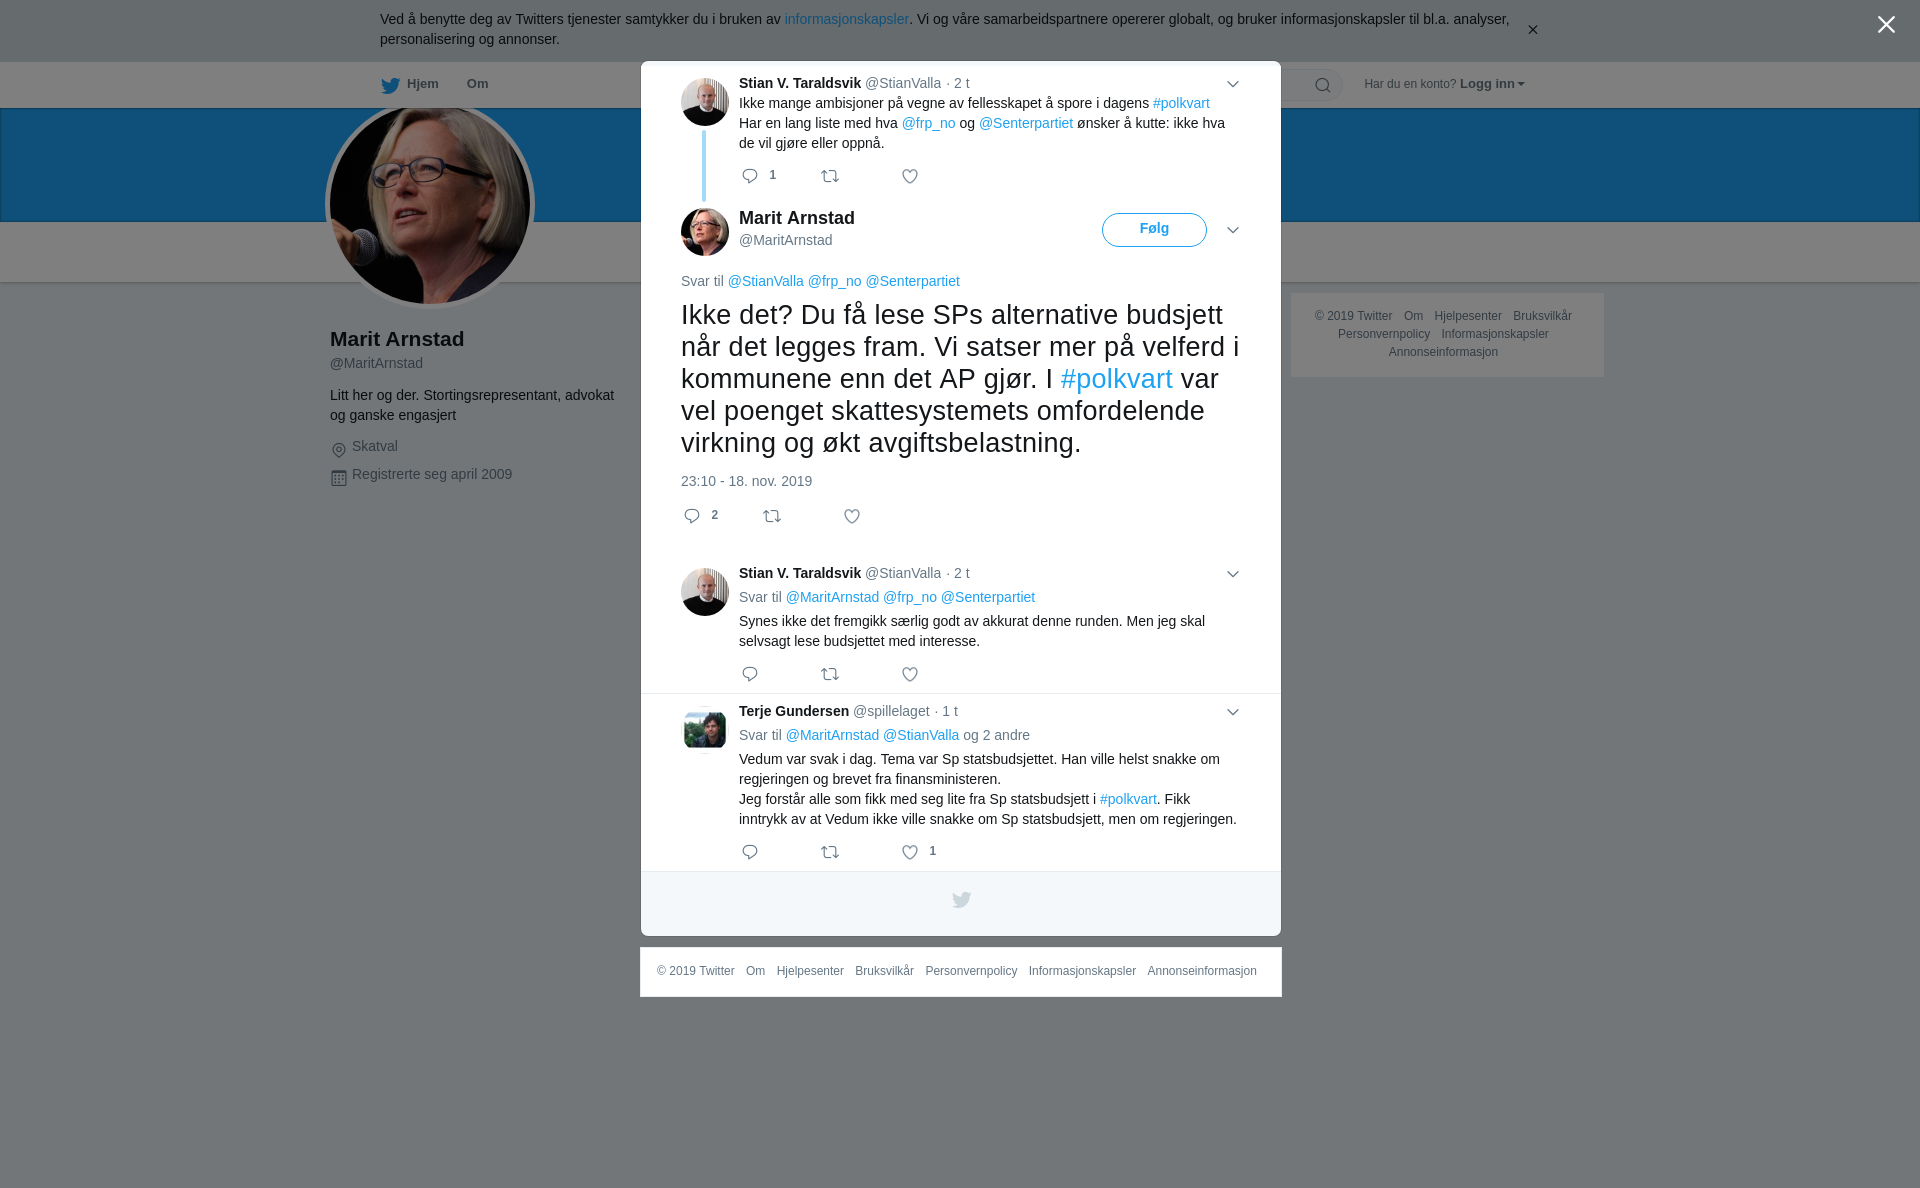Expand the options chevron on Terje Gundersen's tweet

(1233, 712)
